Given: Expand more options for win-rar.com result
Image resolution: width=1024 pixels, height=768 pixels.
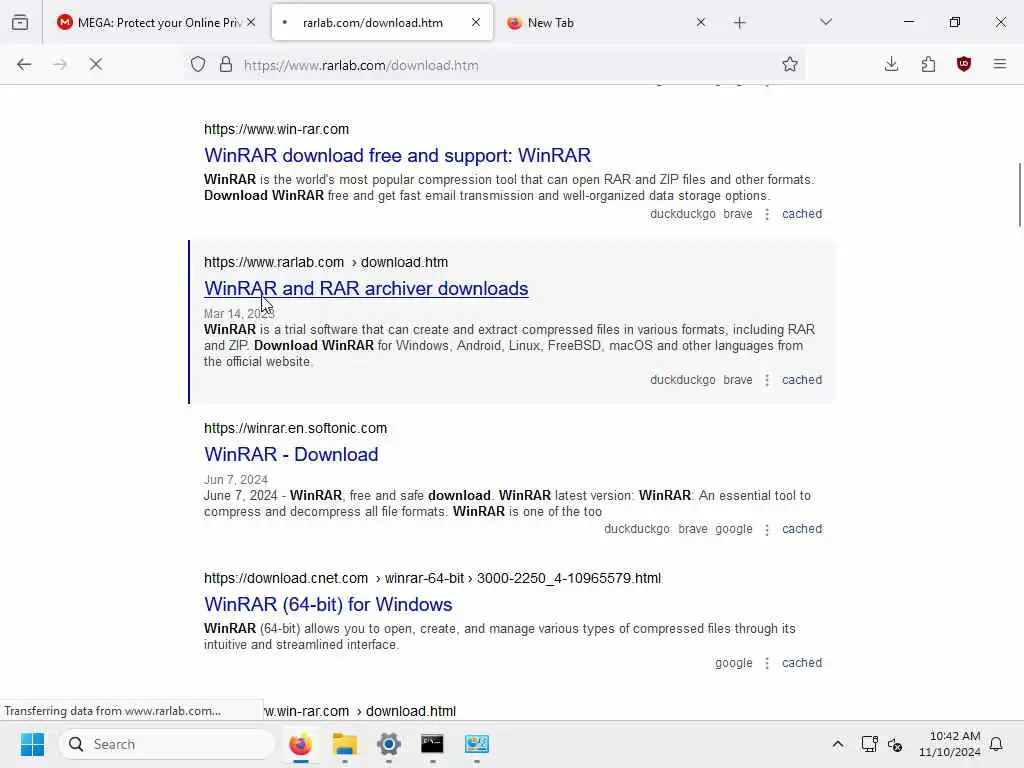Looking at the screenshot, I should [767, 214].
